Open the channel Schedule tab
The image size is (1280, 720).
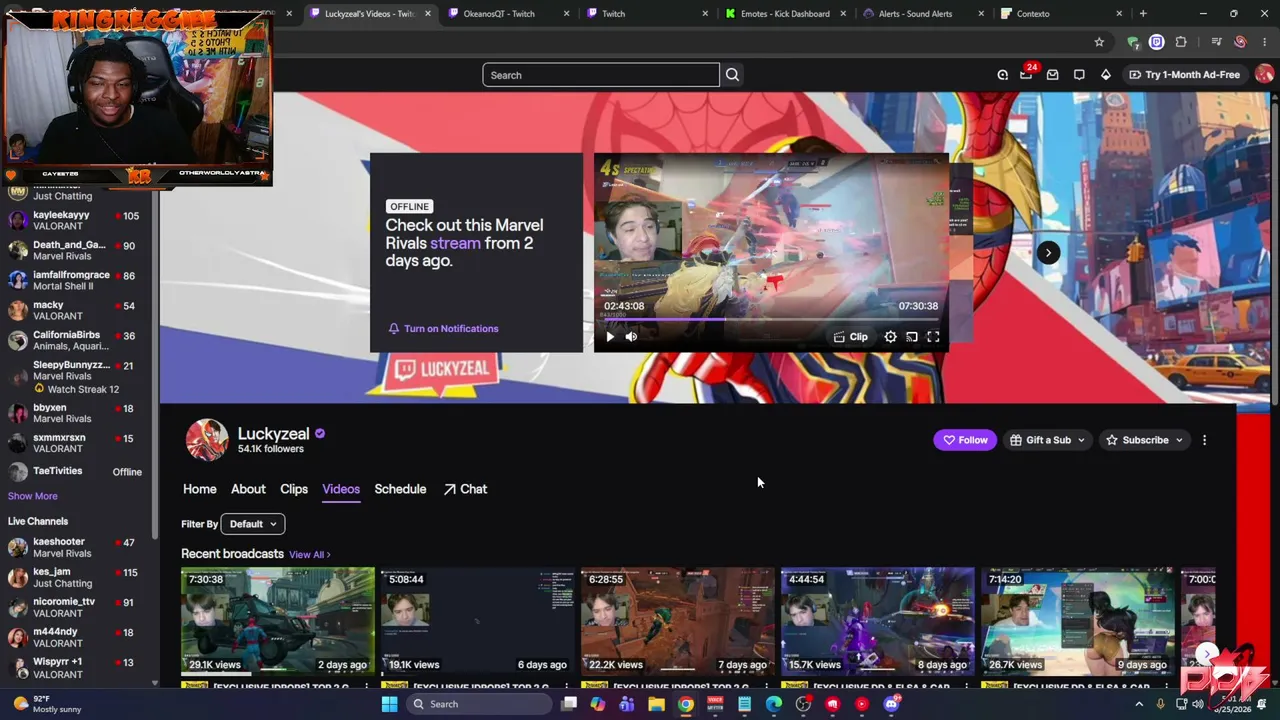coord(400,489)
